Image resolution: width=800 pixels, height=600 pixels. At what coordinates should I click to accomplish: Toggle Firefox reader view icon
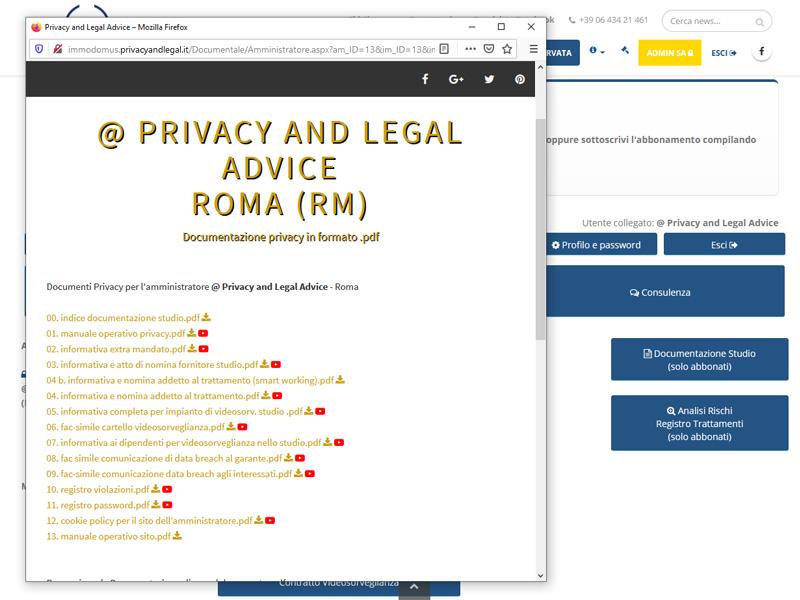tap(444, 49)
